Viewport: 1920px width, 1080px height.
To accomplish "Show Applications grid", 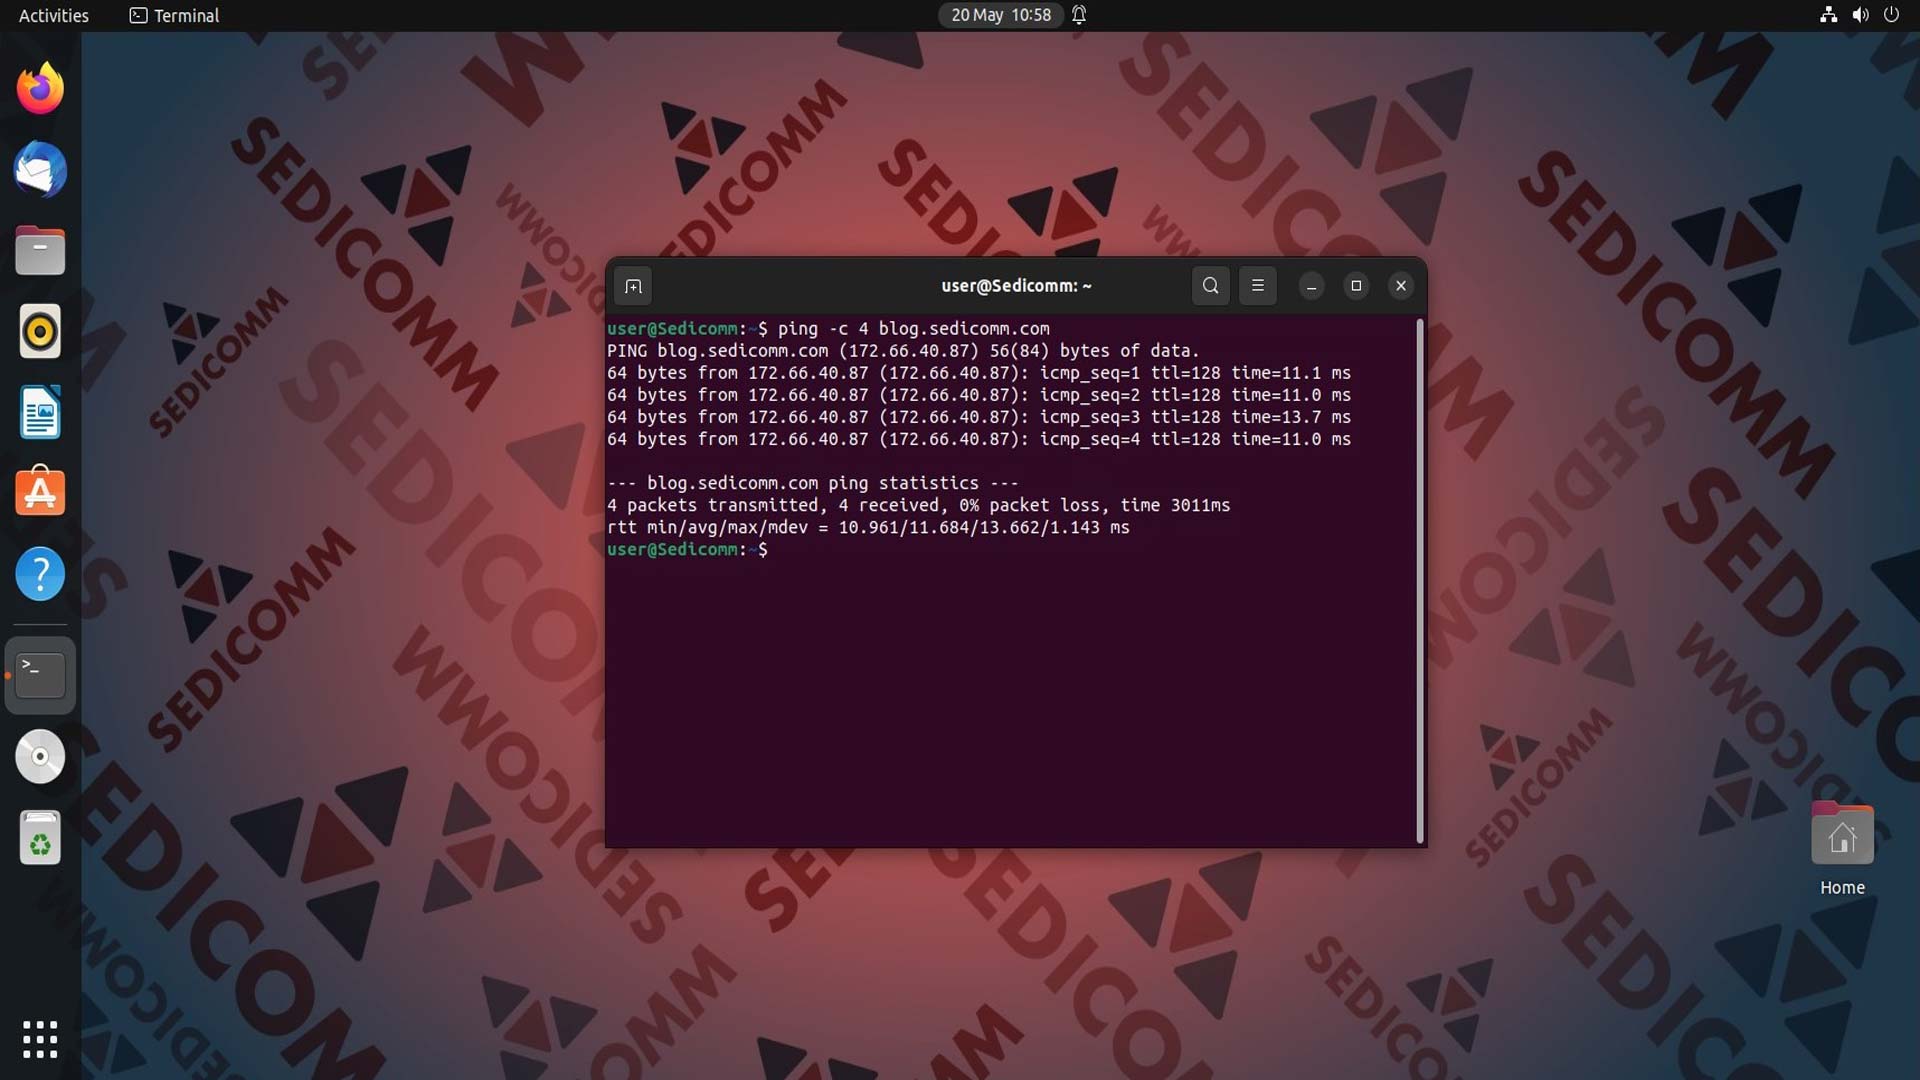I will pyautogui.click(x=40, y=1039).
